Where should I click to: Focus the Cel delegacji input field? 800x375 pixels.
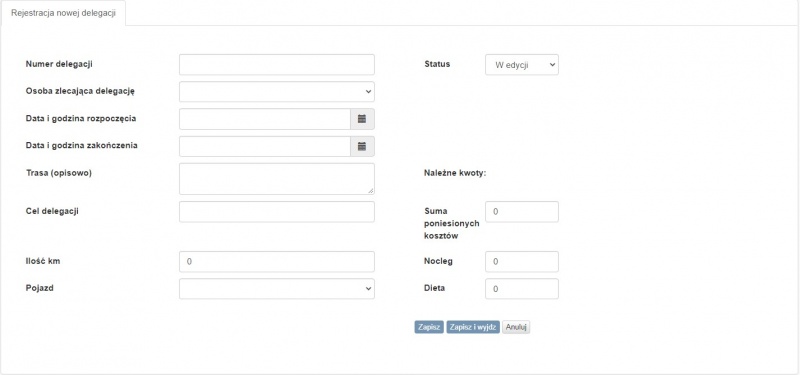[277, 212]
